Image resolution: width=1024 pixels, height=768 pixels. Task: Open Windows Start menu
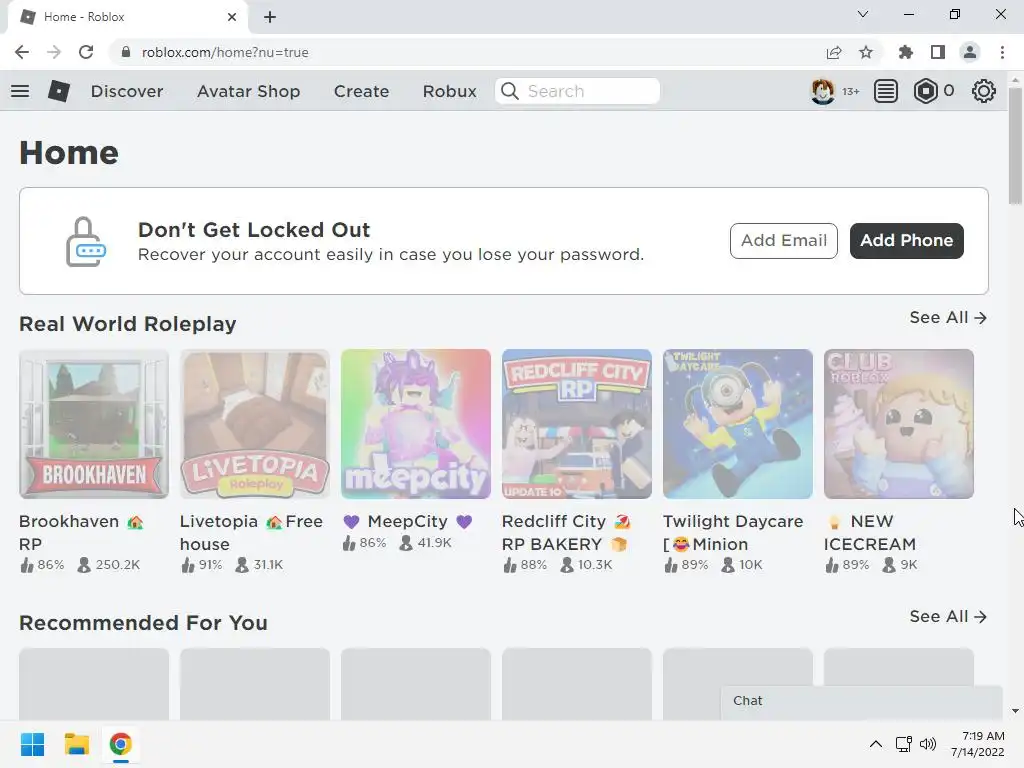click(x=33, y=744)
